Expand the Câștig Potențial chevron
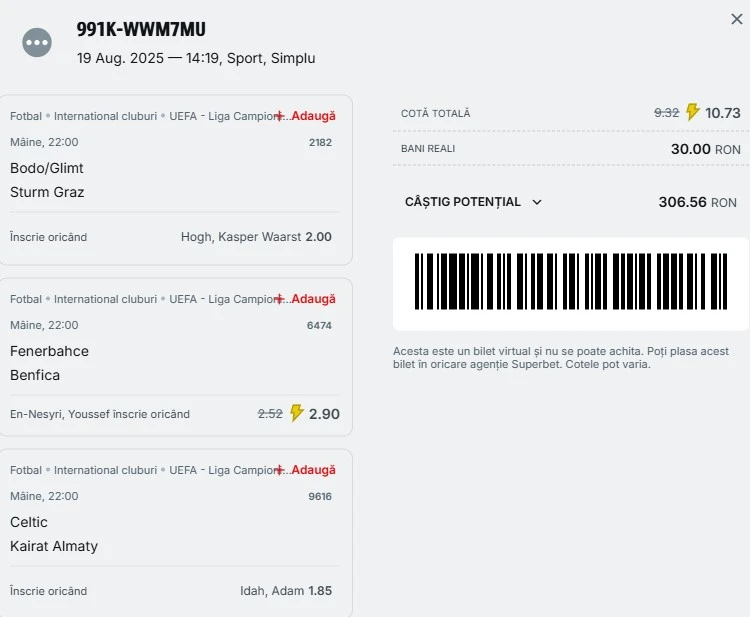Image resolution: width=750 pixels, height=617 pixels. tap(537, 202)
